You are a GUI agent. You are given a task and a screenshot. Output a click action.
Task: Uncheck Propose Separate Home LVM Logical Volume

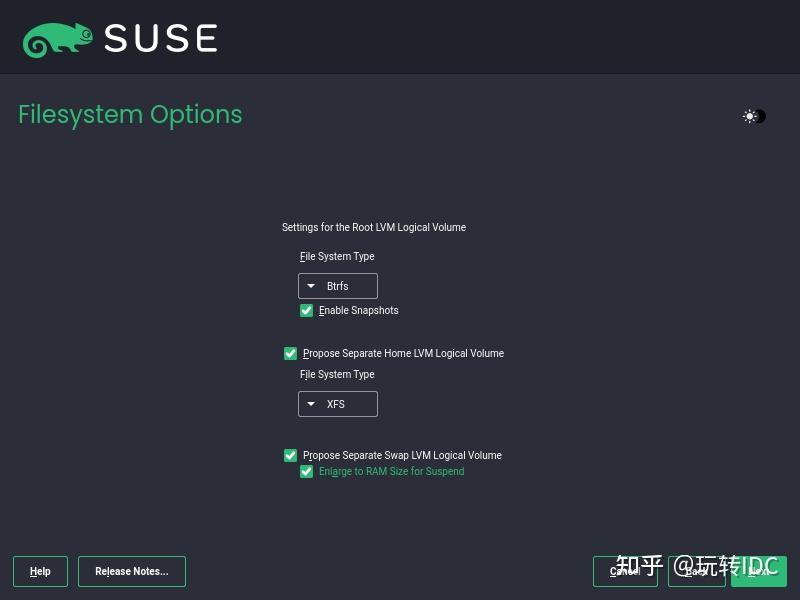(290, 353)
